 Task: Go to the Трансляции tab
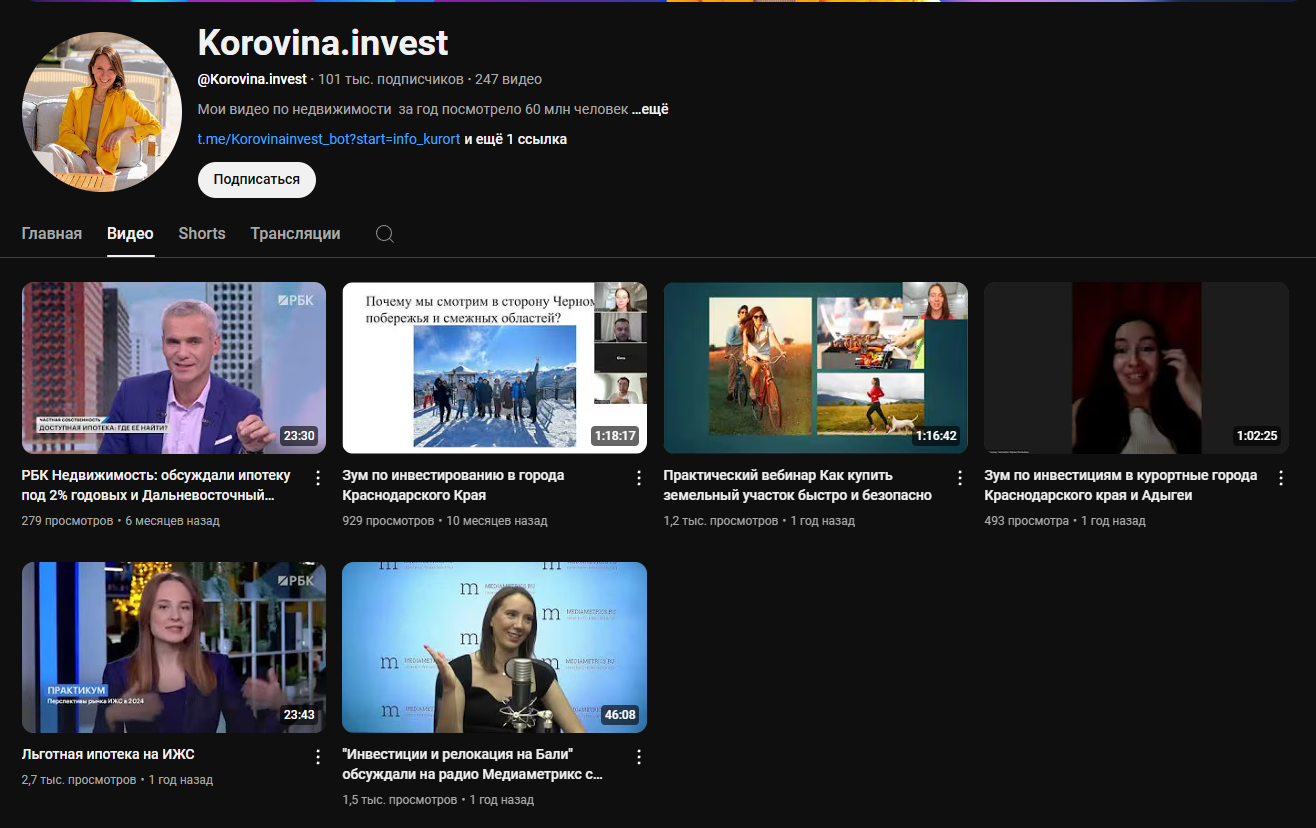(x=295, y=234)
